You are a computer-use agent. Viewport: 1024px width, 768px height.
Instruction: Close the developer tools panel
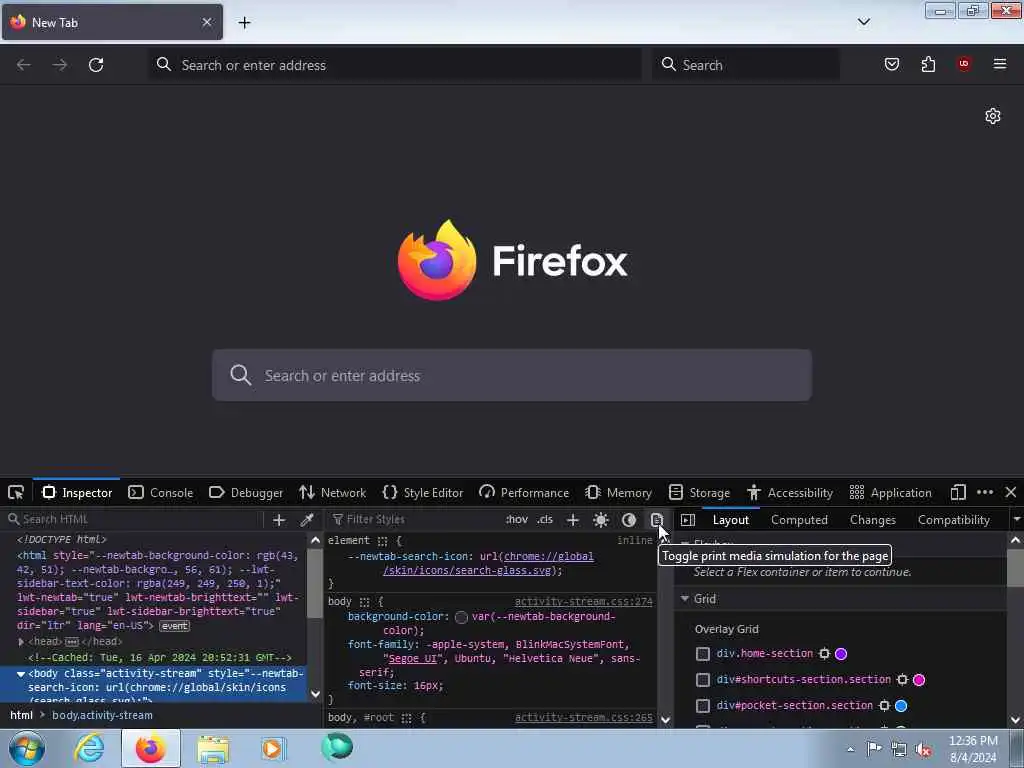[1010, 492]
